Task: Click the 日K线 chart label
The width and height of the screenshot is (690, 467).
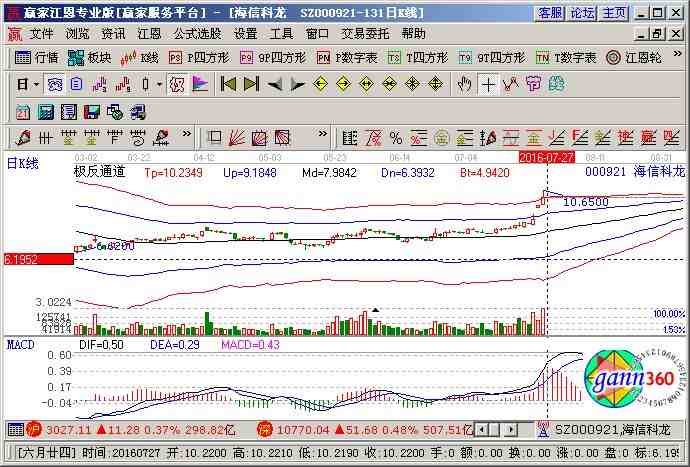Action: coord(22,164)
